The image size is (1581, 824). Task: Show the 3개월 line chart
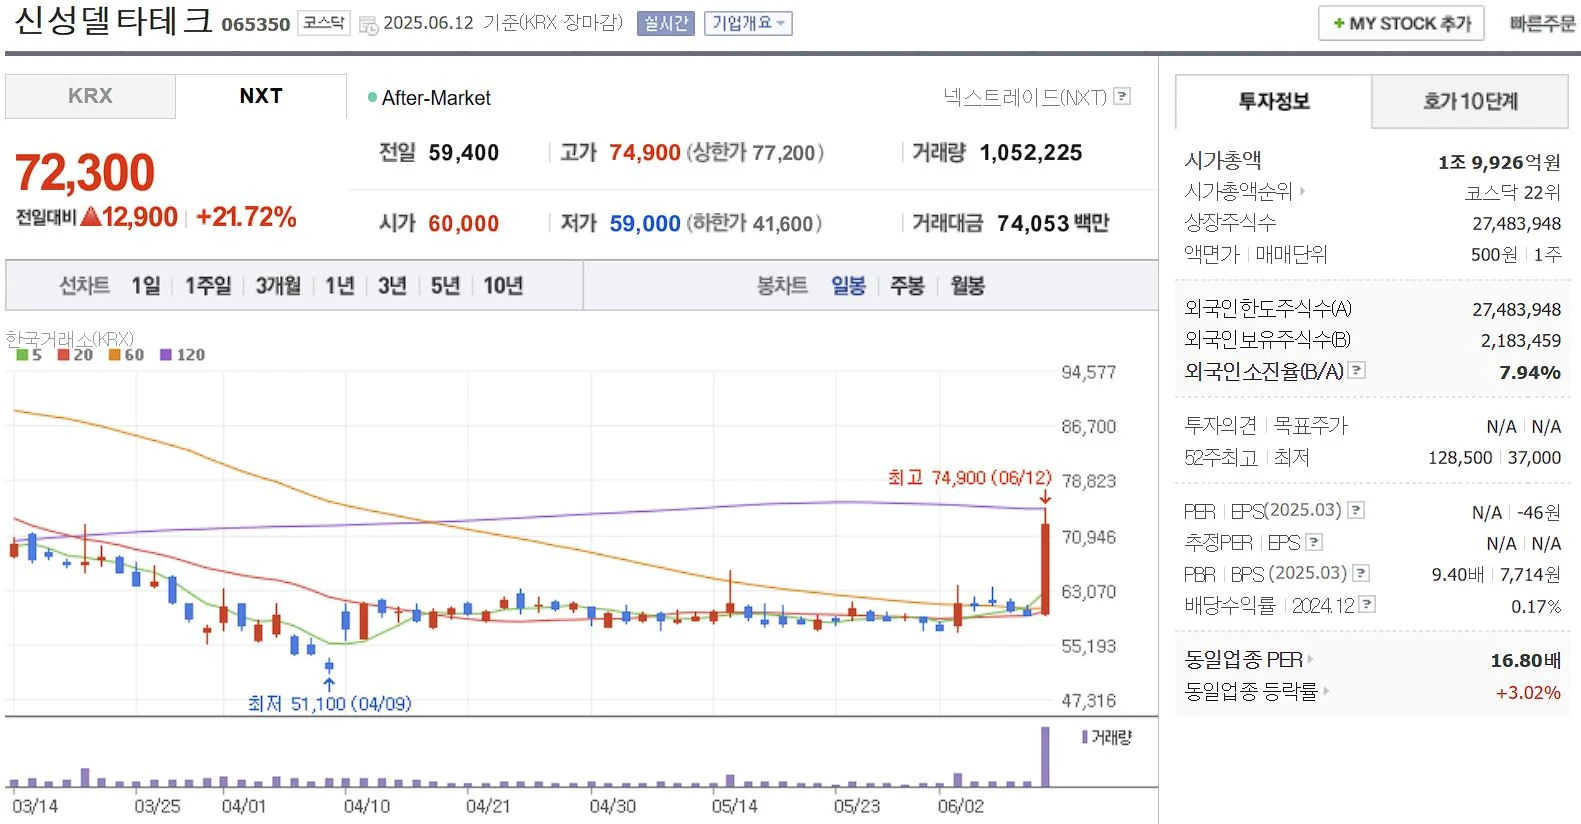click(278, 286)
